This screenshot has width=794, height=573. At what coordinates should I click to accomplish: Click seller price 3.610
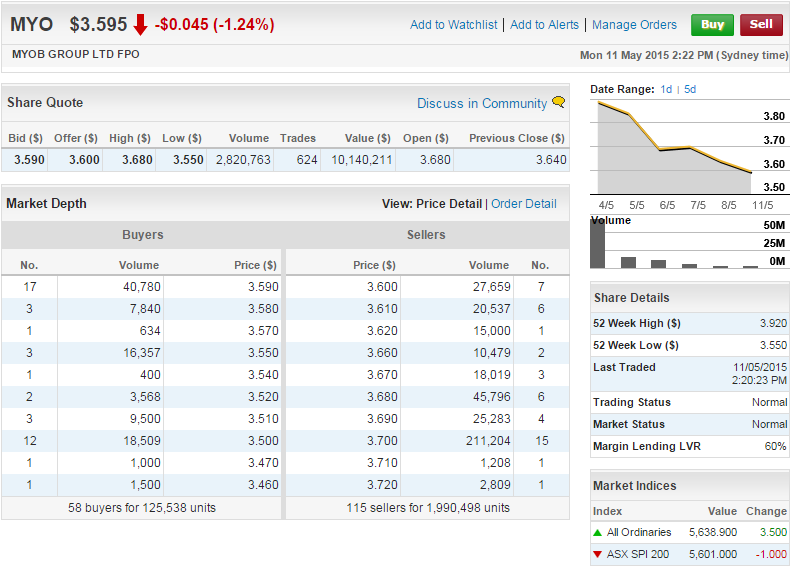tap(382, 309)
